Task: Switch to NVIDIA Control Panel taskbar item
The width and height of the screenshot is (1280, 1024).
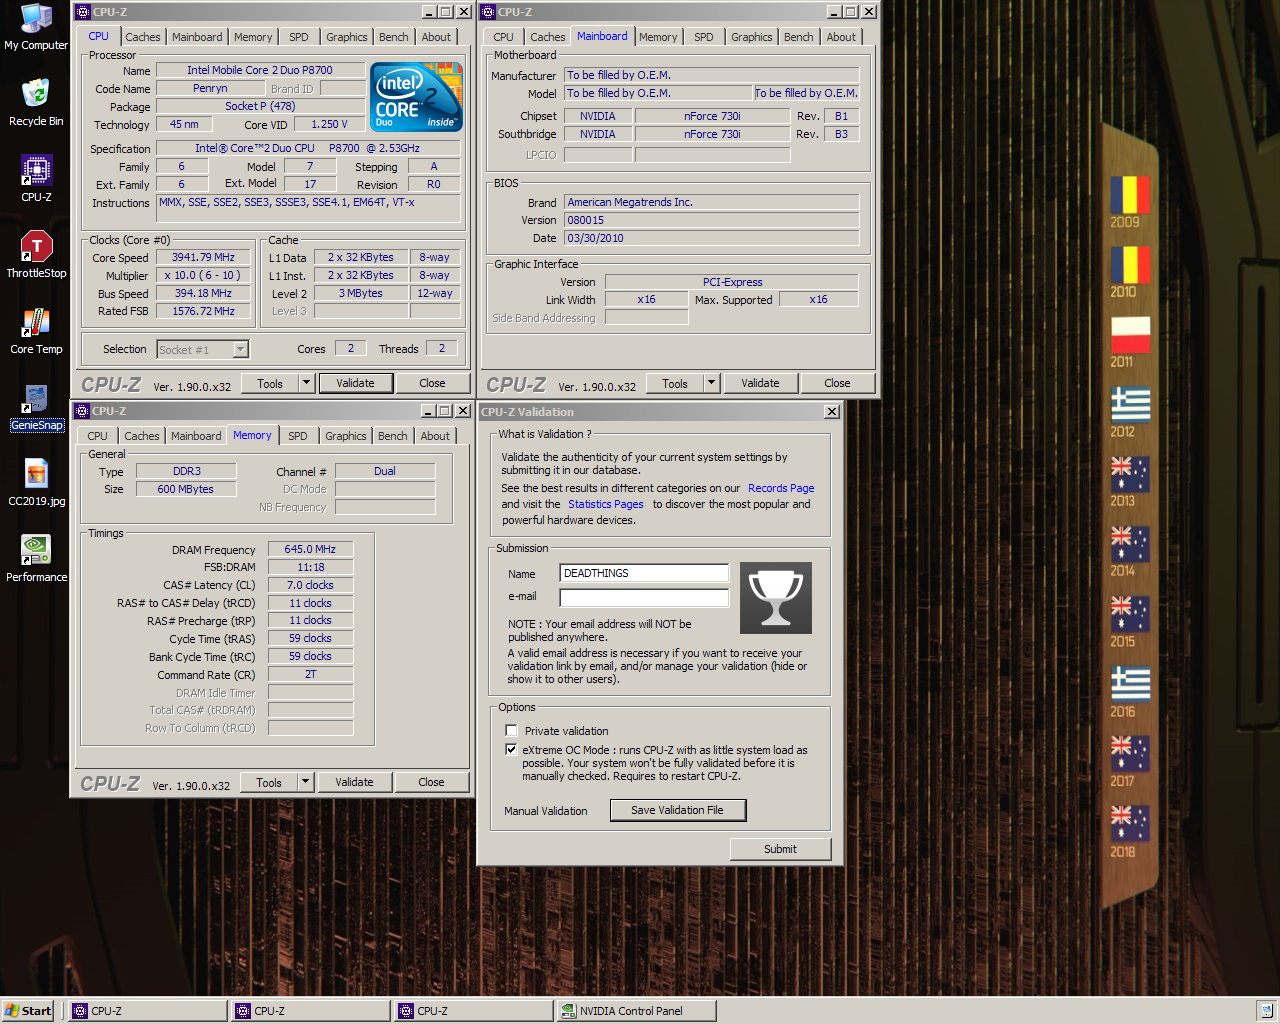Action: [636, 1011]
